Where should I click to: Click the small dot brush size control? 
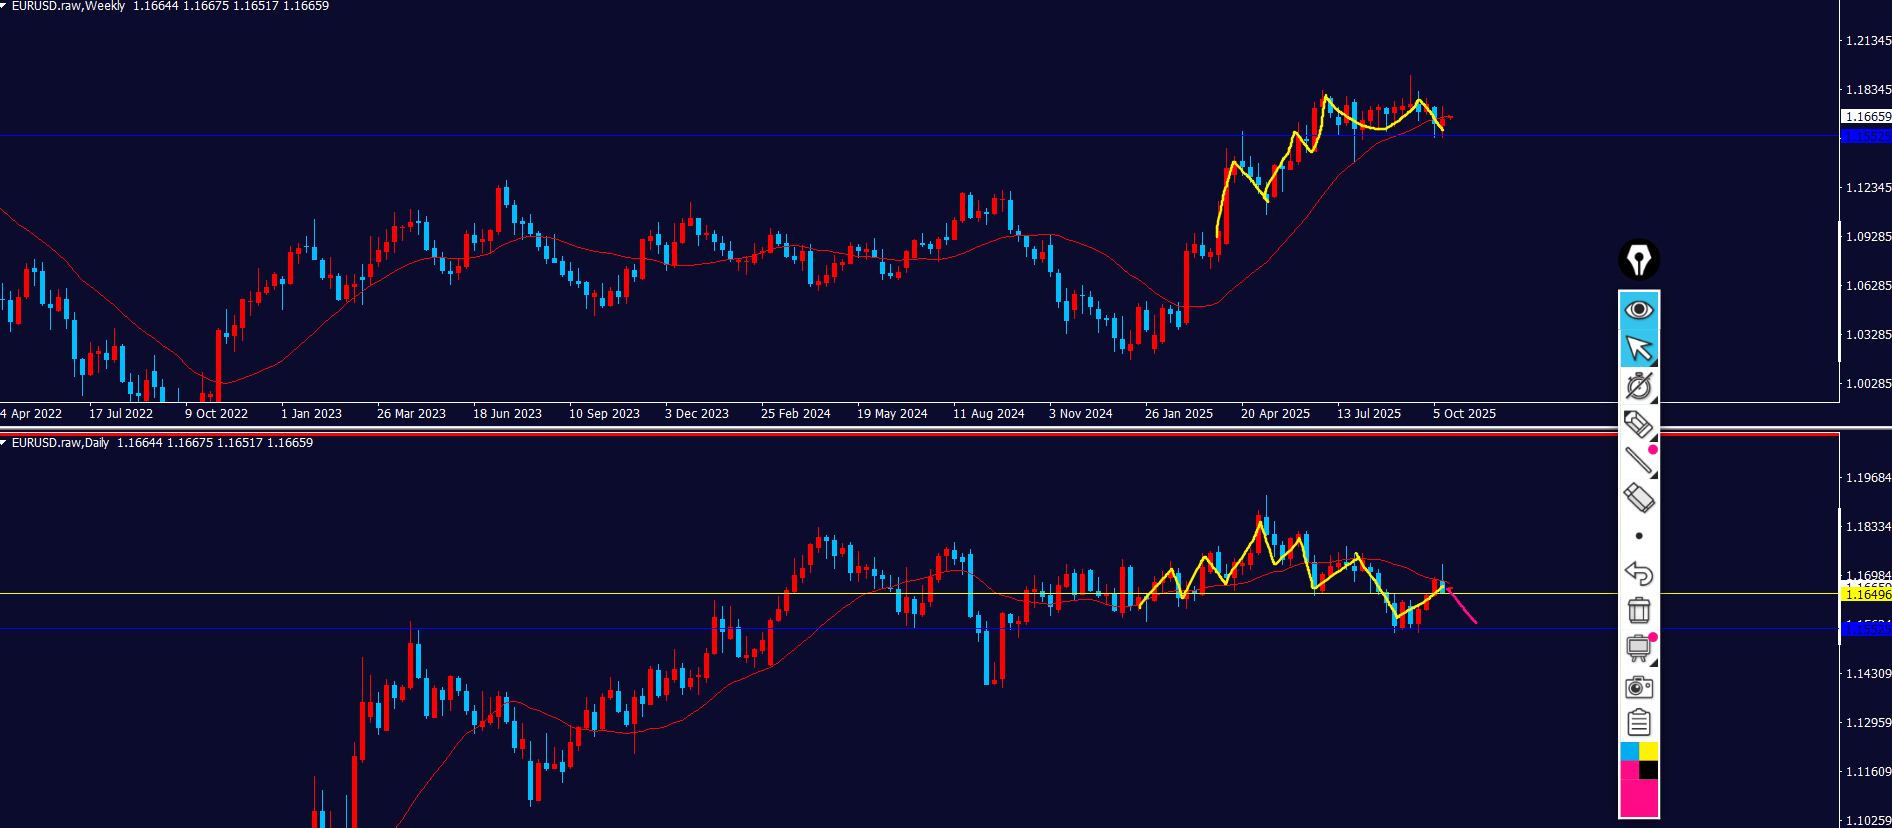coord(1638,536)
